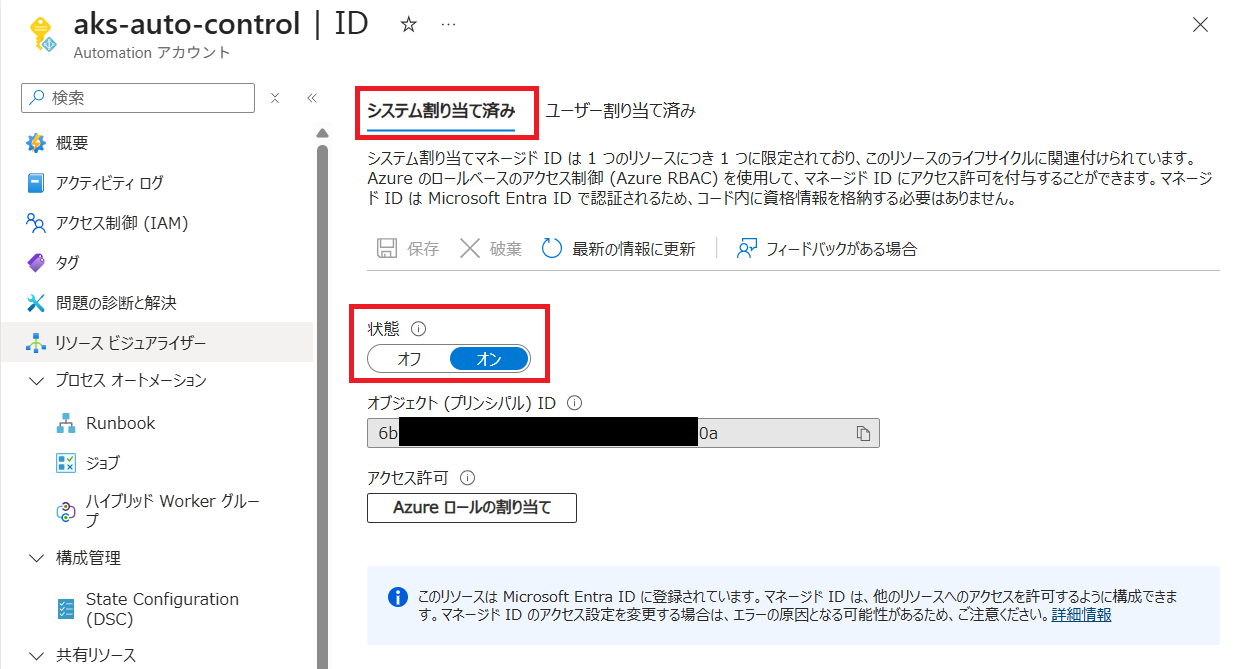The image size is (1244, 669).
Task: Click the 概要 gear icon
Action: pyautogui.click(x=36, y=143)
